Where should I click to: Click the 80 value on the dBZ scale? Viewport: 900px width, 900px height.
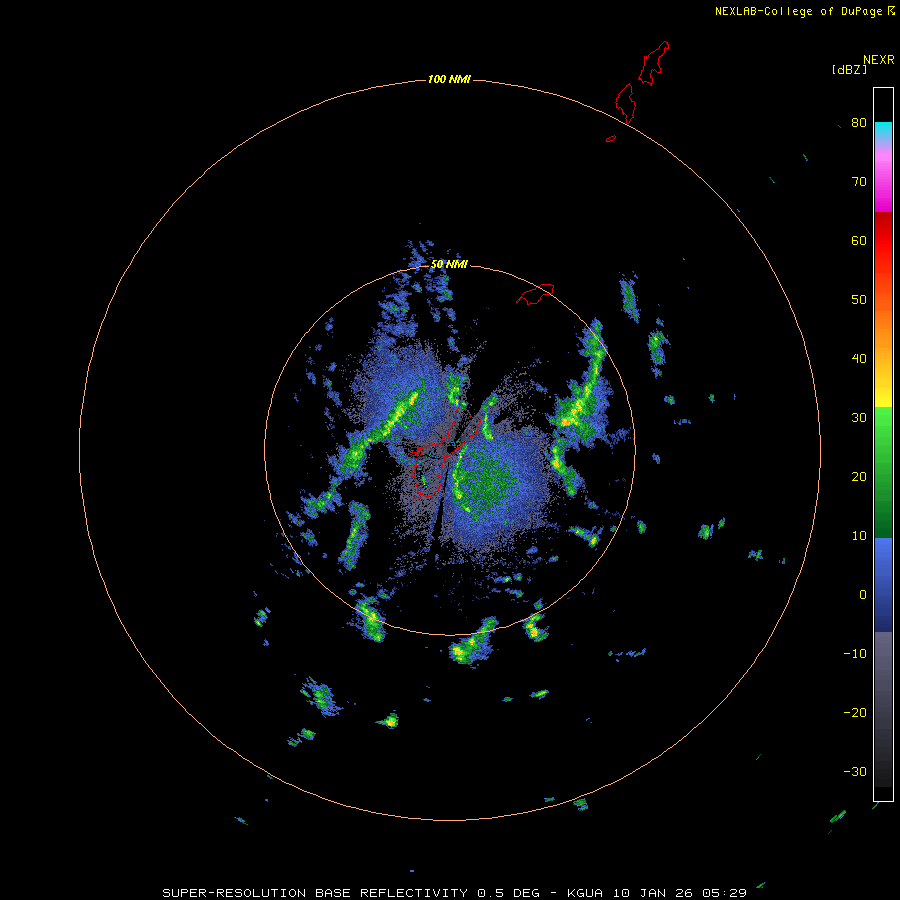[x=859, y=123]
